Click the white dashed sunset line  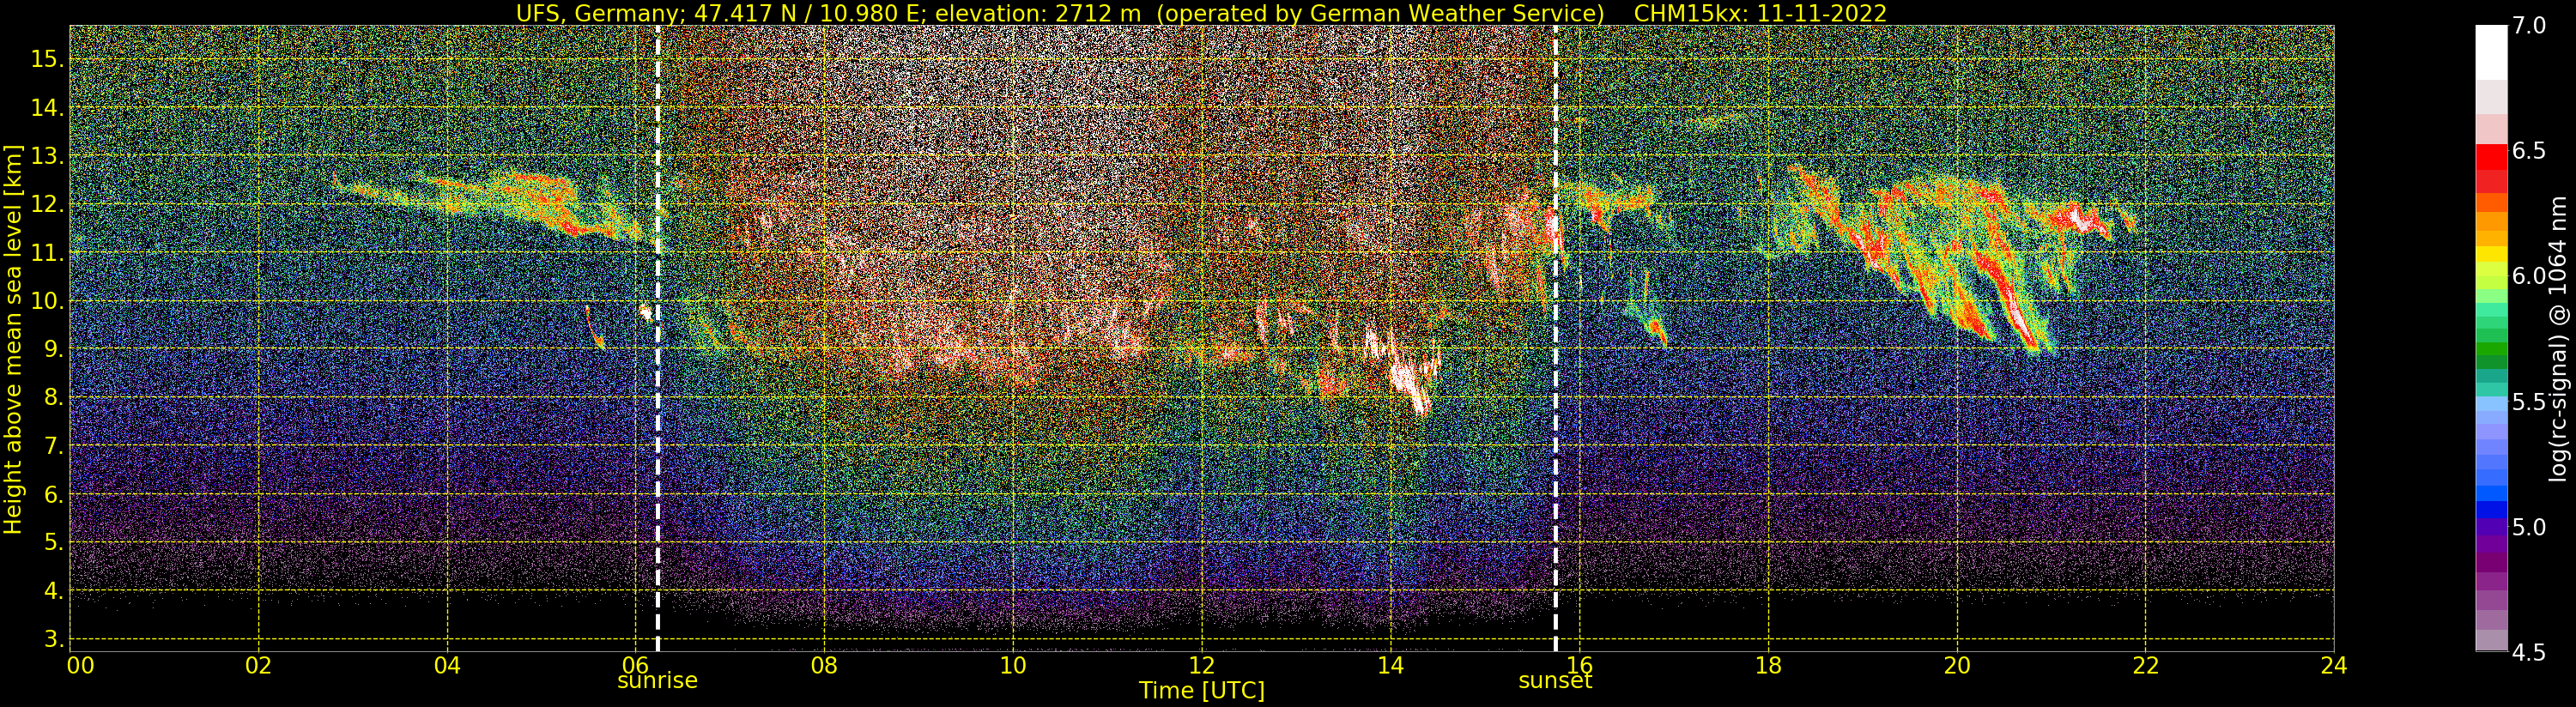[x=1556, y=338]
